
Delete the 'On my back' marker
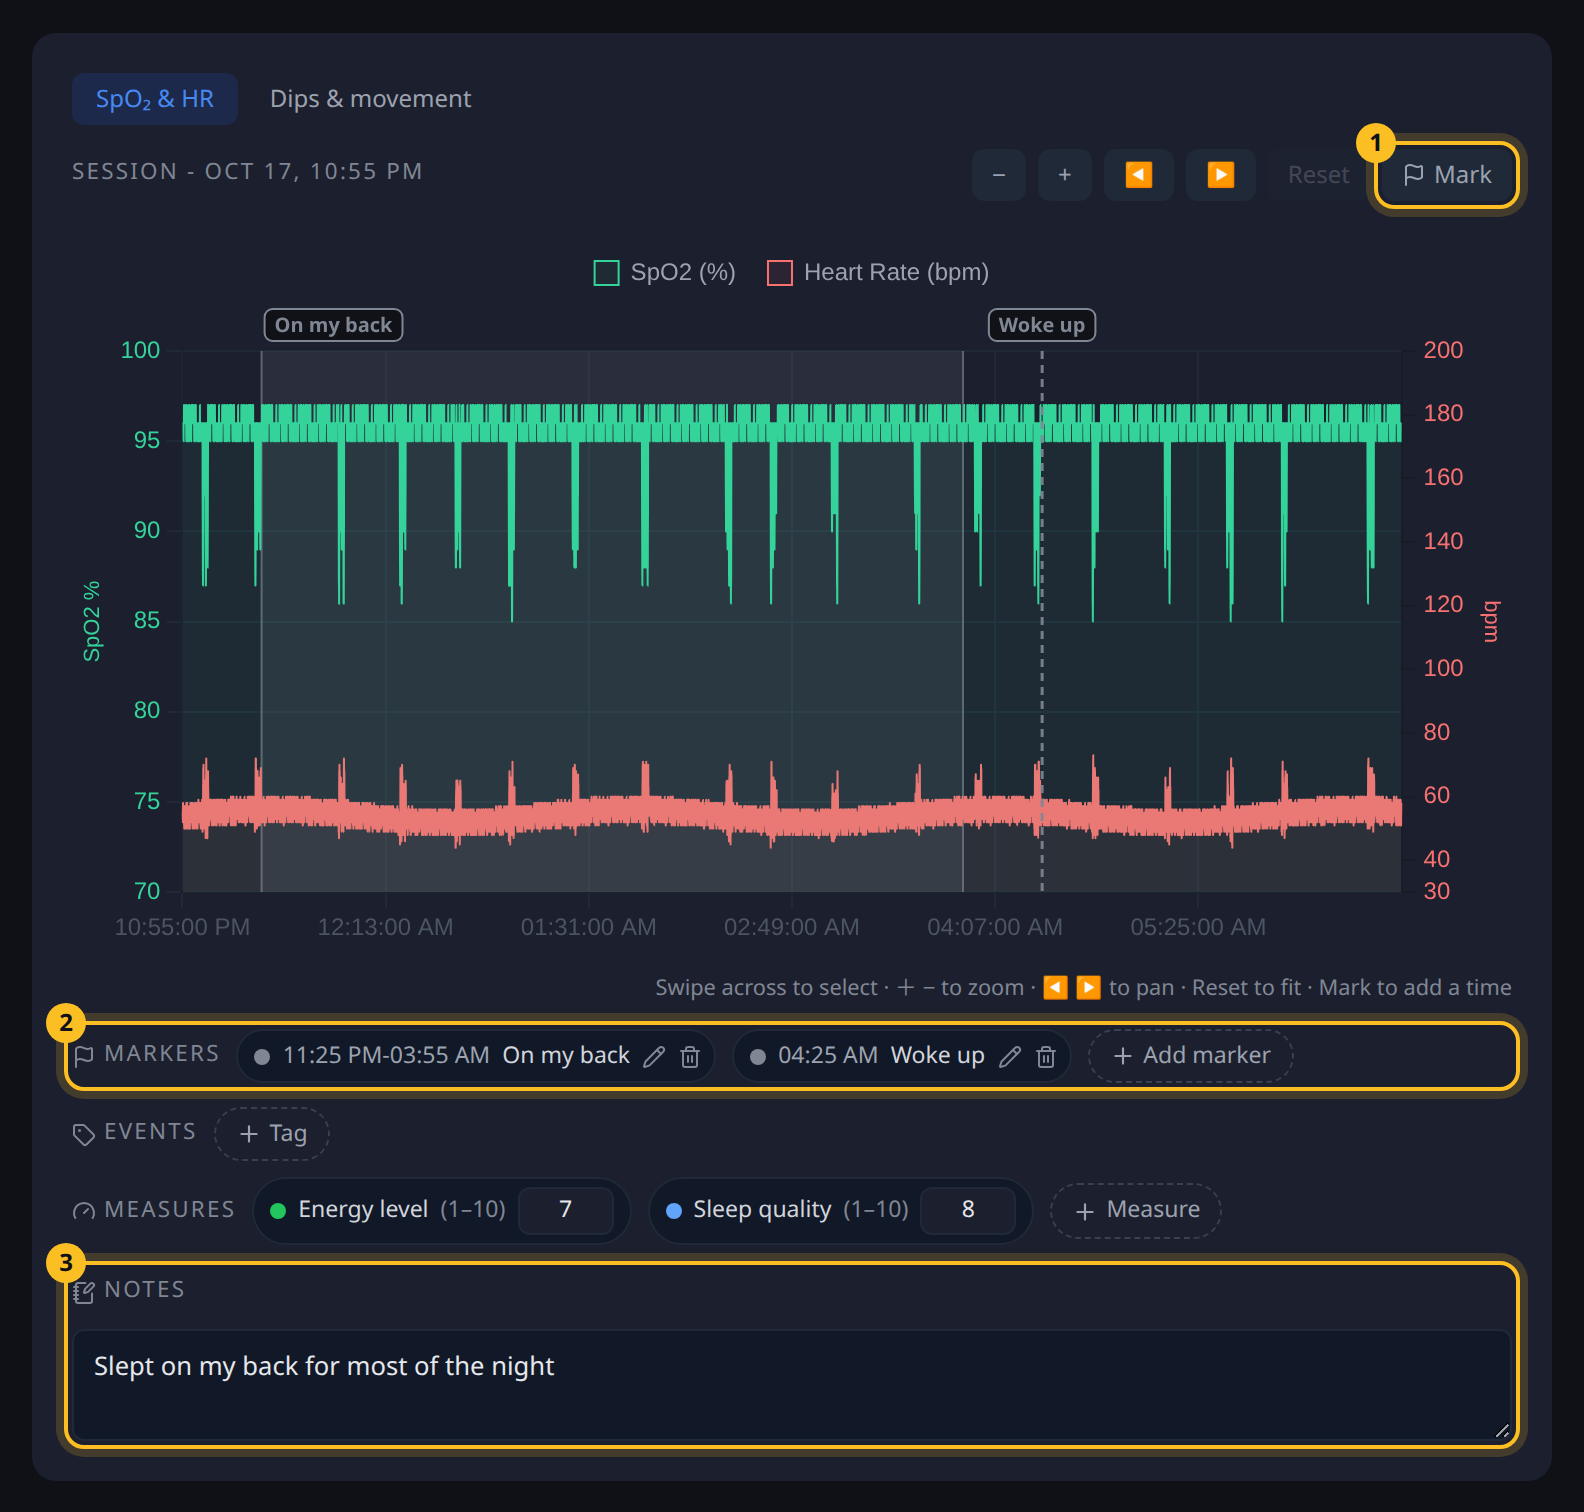point(690,1057)
